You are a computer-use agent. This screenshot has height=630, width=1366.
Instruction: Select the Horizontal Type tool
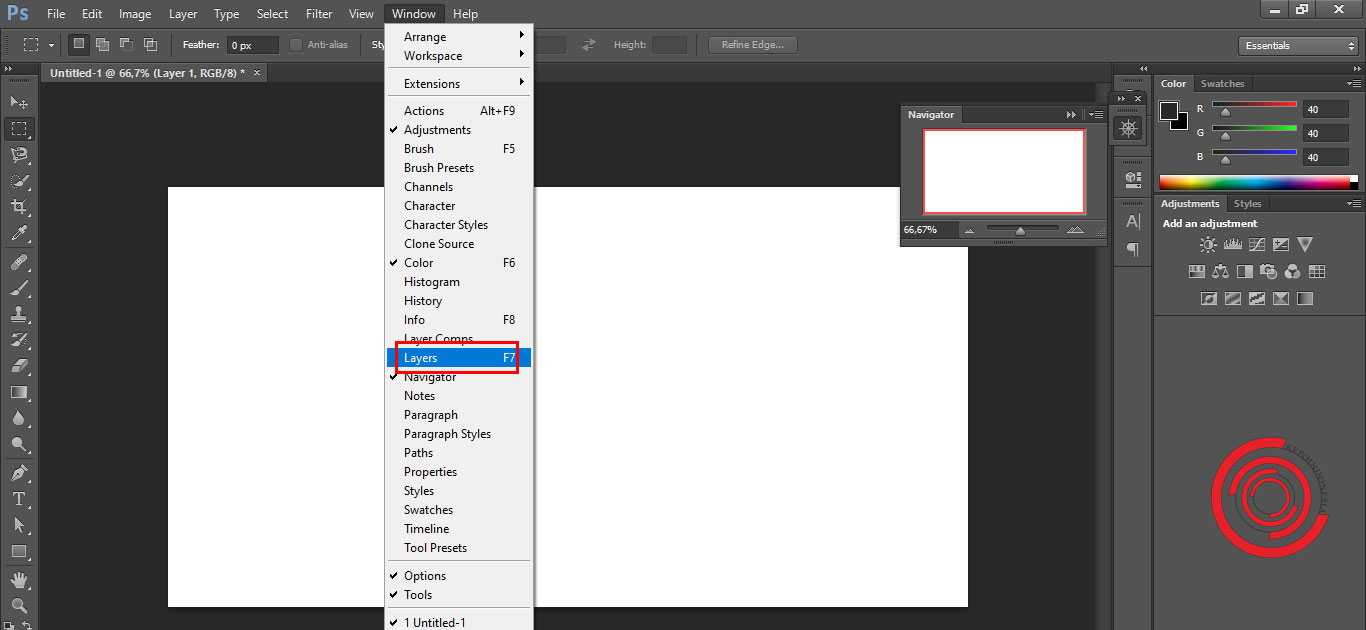(x=20, y=498)
